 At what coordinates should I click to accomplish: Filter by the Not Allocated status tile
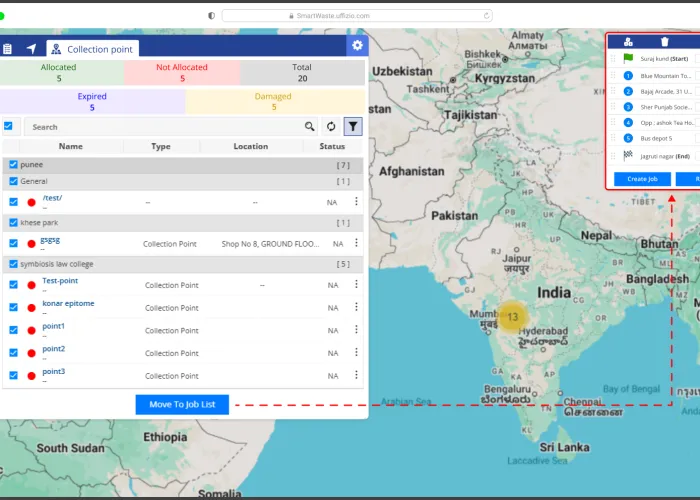182,72
